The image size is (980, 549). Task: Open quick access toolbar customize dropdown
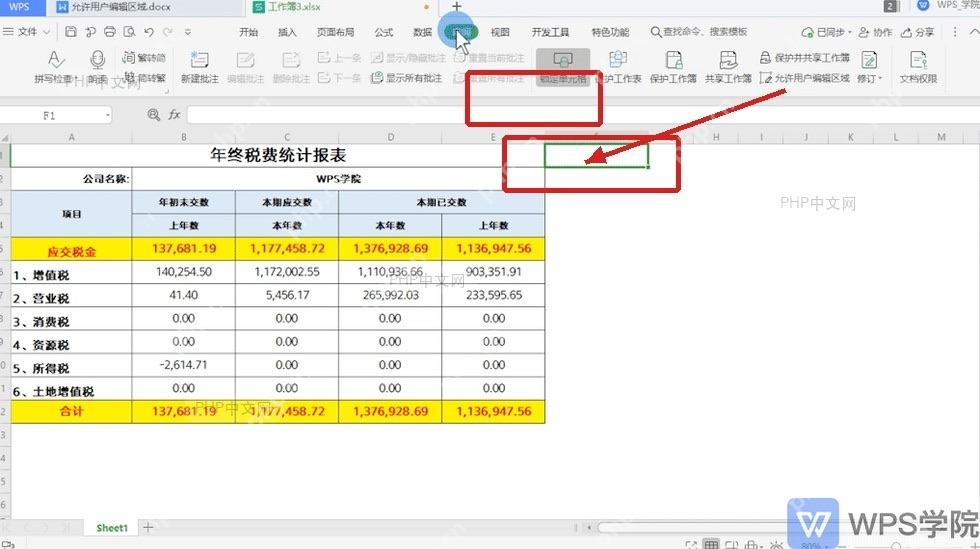click(188, 32)
